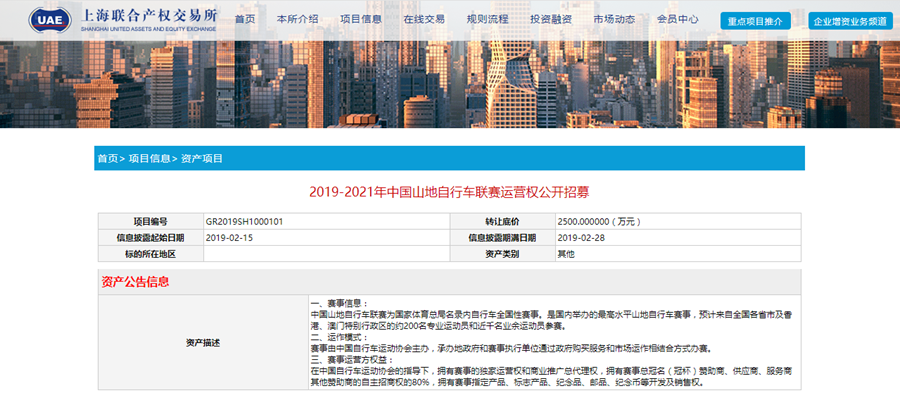The height and width of the screenshot is (393, 900).
Task: Follow the 首页 breadcrumb link
Action: coord(107,158)
